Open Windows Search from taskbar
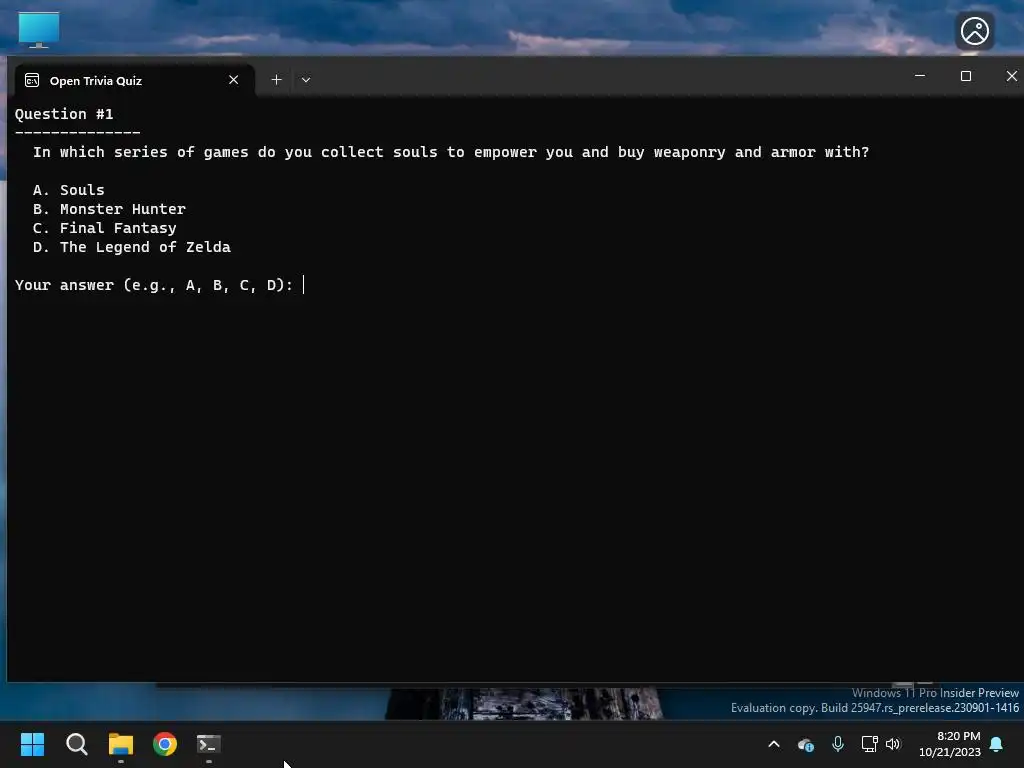Screen dimensions: 1024x768 tap(76, 744)
